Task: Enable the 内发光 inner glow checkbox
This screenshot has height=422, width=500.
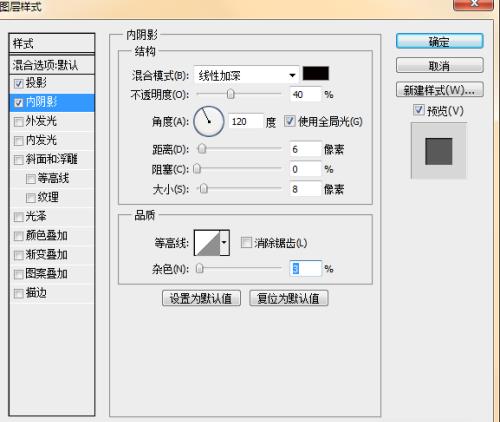Action: (x=19, y=141)
